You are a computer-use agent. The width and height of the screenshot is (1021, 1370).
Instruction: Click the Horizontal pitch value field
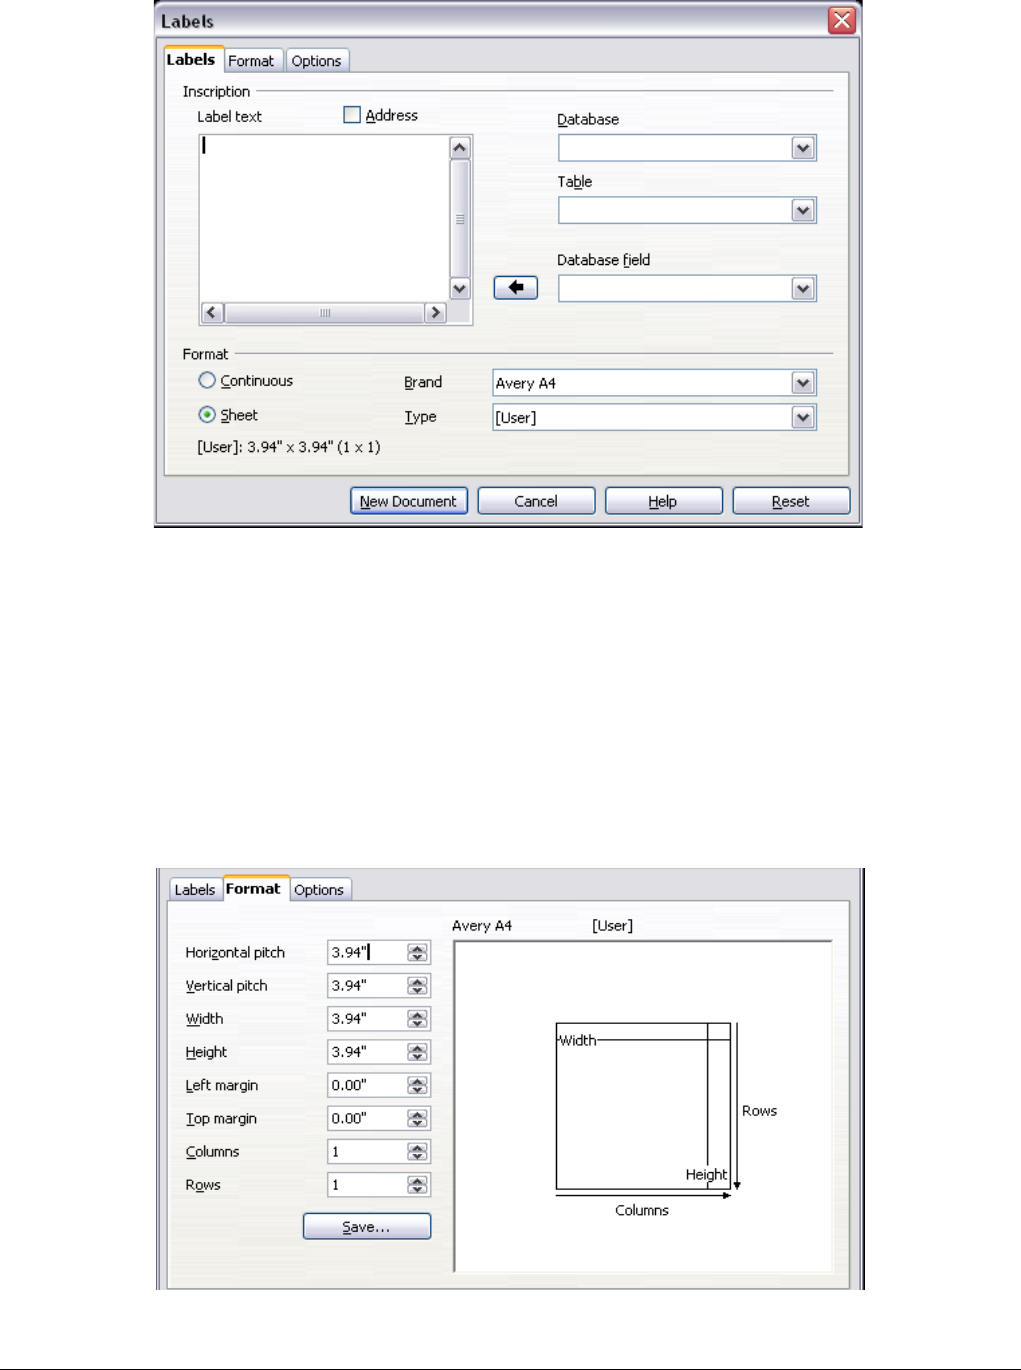tap(367, 952)
